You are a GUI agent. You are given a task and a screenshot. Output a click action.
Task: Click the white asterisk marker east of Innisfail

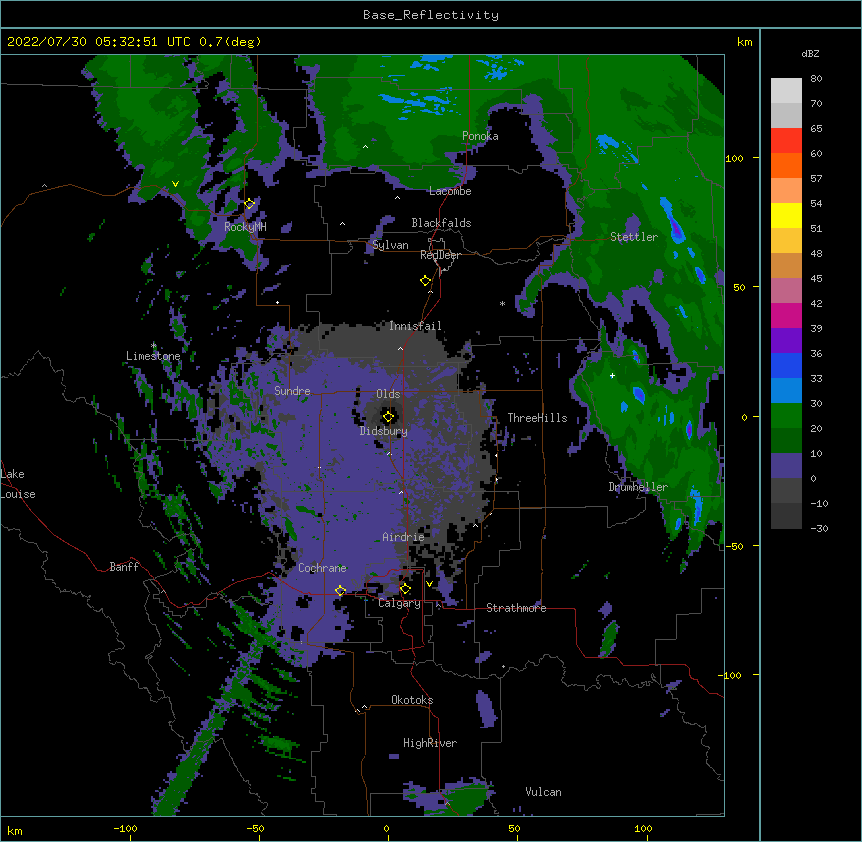pyautogui.click(x=502, y=303)
